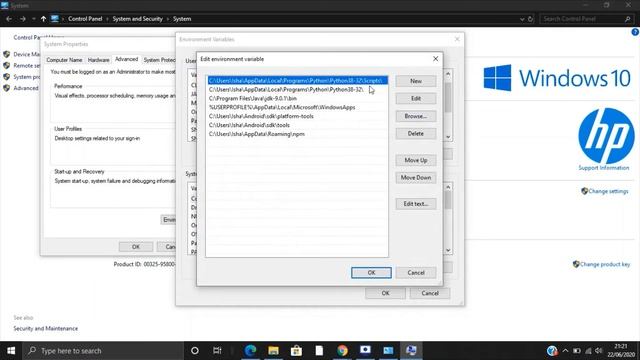Open Remote settings shield link
The width and height of the screenshot is (640, 360).
pos(22,65)
